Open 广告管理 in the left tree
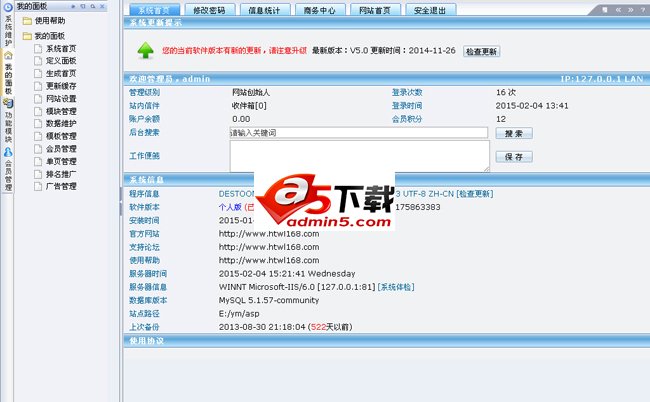The width and height of the screenshot is (650, 402). pos(61,186)
